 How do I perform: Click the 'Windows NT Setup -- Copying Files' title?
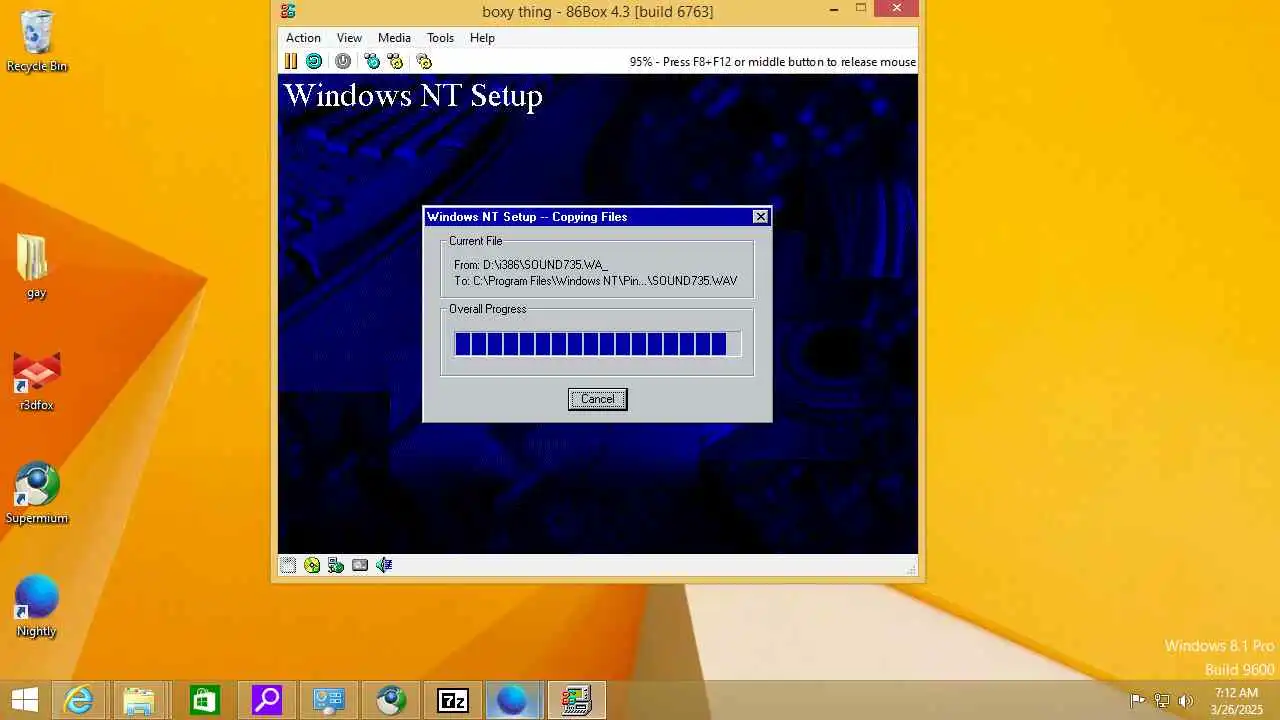(x=527, y=217)
